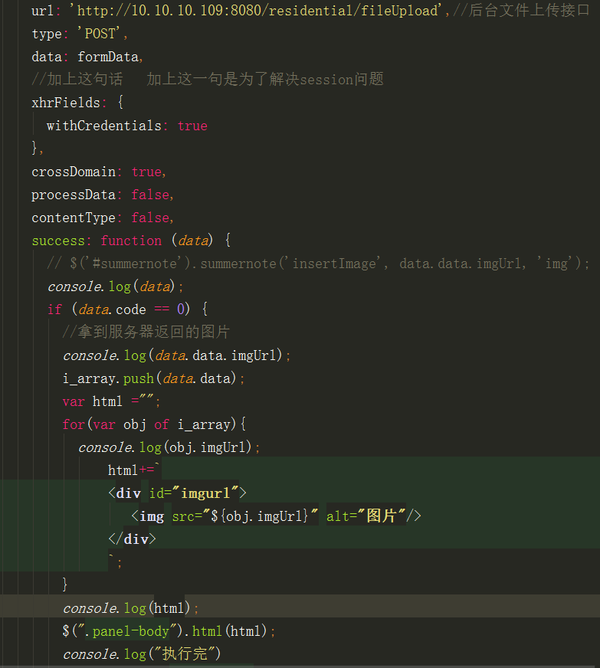Click processData false value
Screen dimensions: 600x668
pyautogui.click(x=150, y=194)
